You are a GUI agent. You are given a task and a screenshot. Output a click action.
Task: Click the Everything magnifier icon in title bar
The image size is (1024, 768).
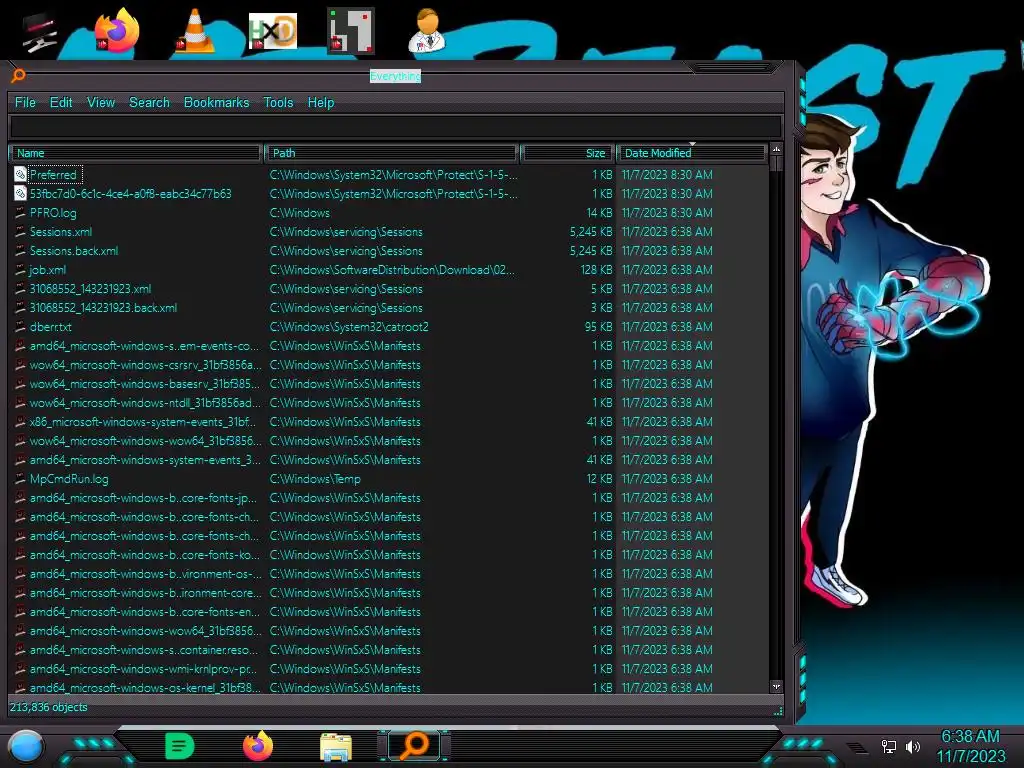pyautogui.click(x=18, y=76)
